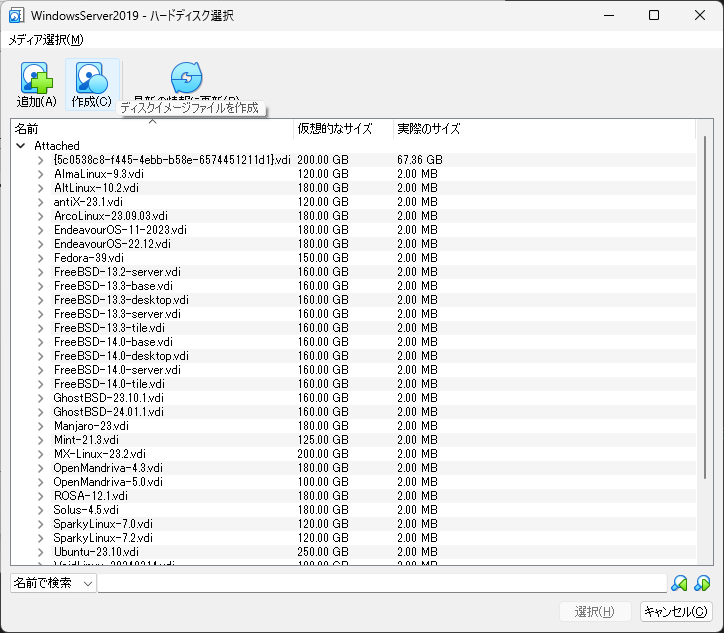
Task: Select FreeBSD-14.0-base.vdi disk
Action: point(113,342)
